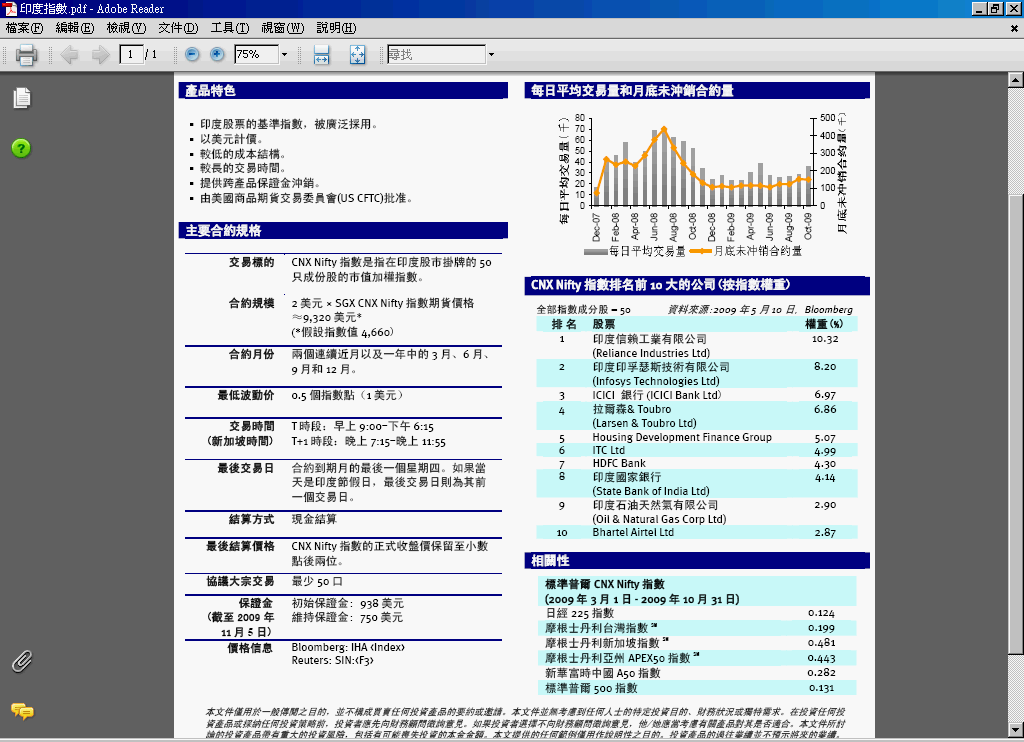Click the vertical scrollbar up arrow
This screenshot has width=1024, height=742.
pos(1015,80)
